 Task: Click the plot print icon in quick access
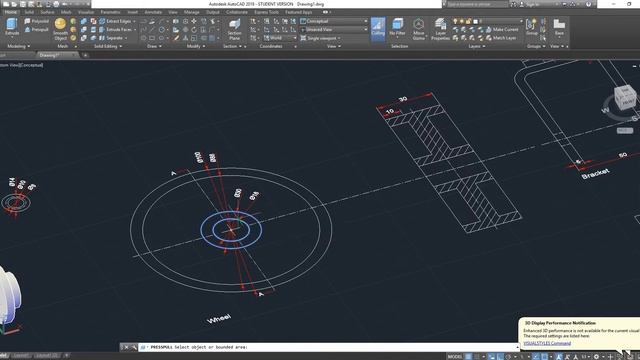tap(56, 4)
